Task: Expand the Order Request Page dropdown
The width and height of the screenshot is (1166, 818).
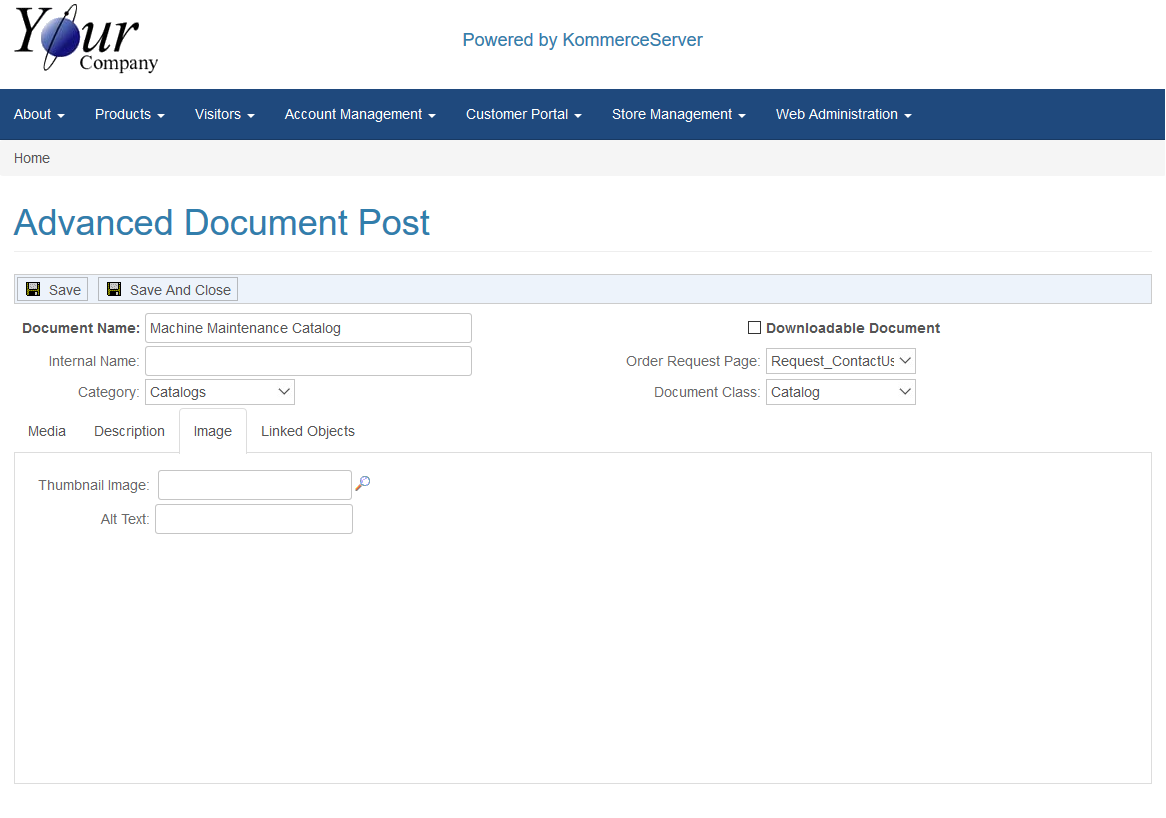Action: pyautogui.click(x=840, y=361)
